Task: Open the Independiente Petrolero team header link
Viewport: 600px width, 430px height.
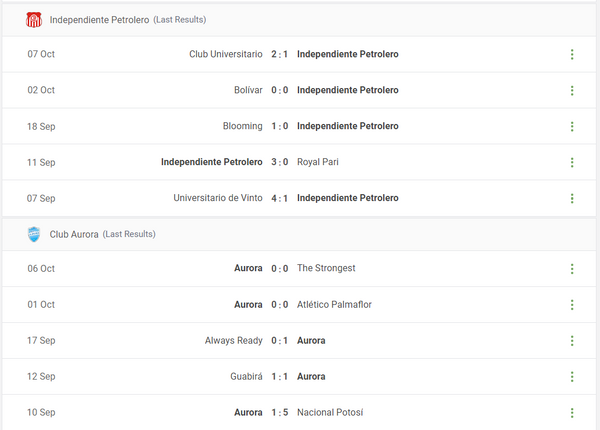Action: 98,20
